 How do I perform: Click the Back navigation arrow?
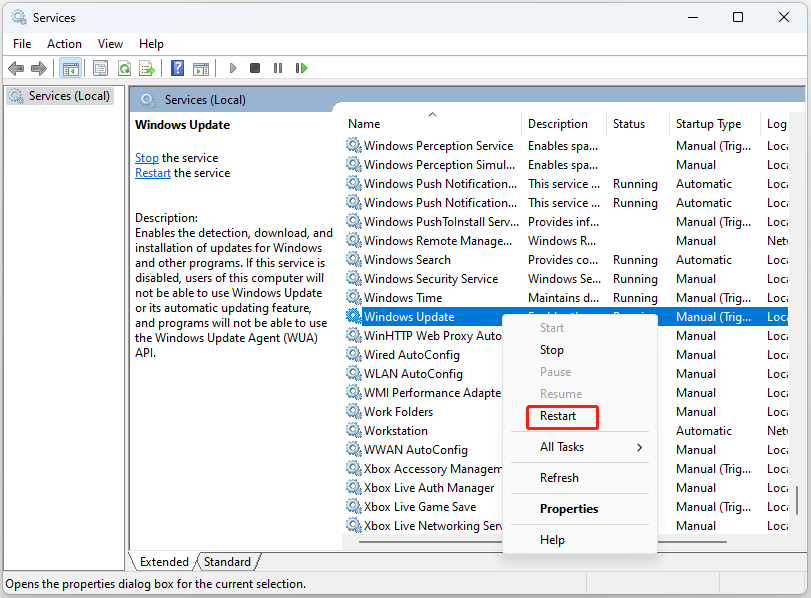pyautogui.click(x=16, y=67)
